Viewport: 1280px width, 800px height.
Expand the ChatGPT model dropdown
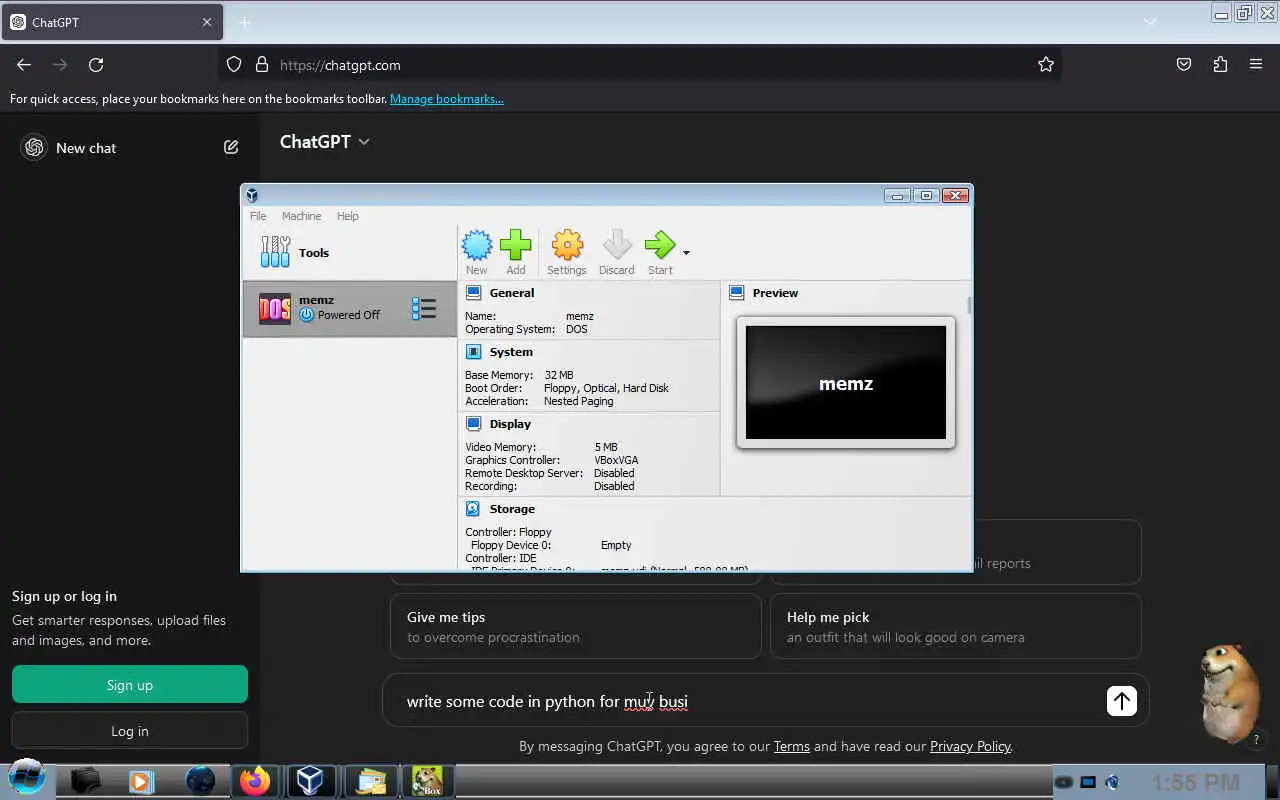point(325,142)
